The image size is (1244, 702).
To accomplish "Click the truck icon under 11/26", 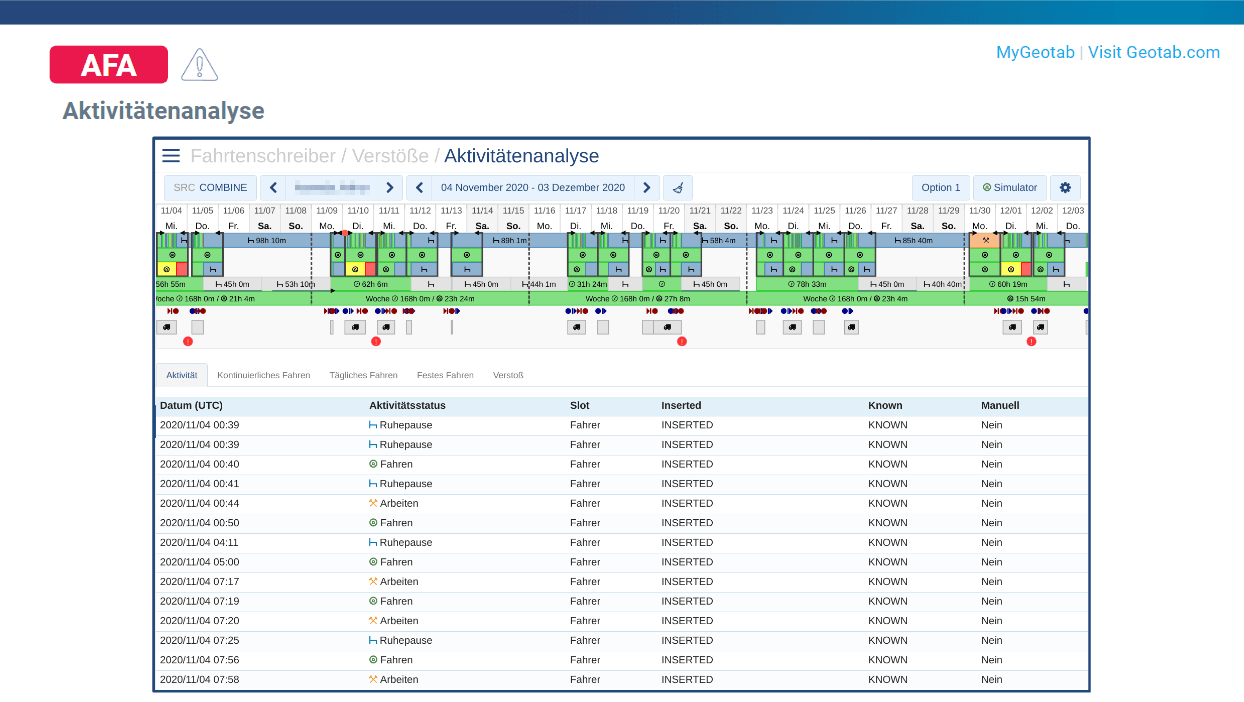I will coord(851,327).
